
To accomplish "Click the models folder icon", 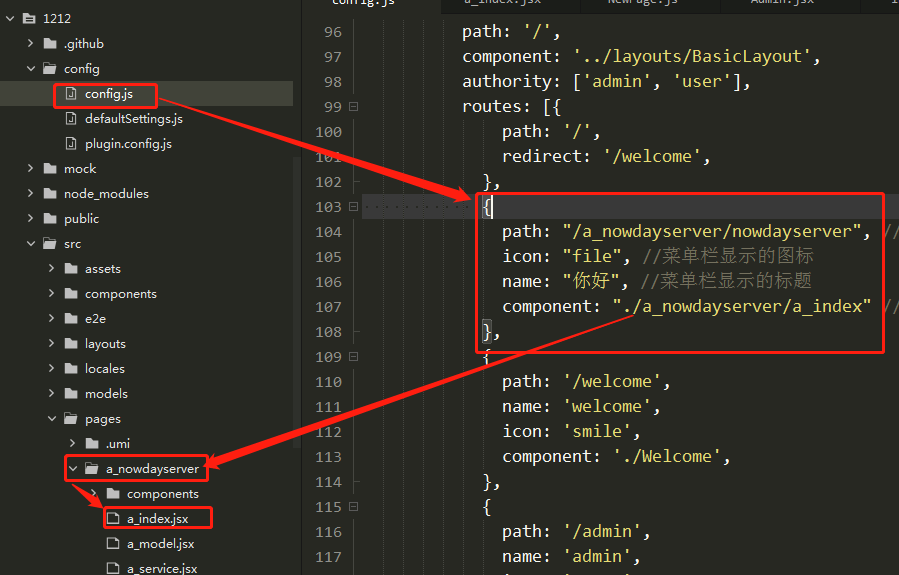I will pos(71,393).
